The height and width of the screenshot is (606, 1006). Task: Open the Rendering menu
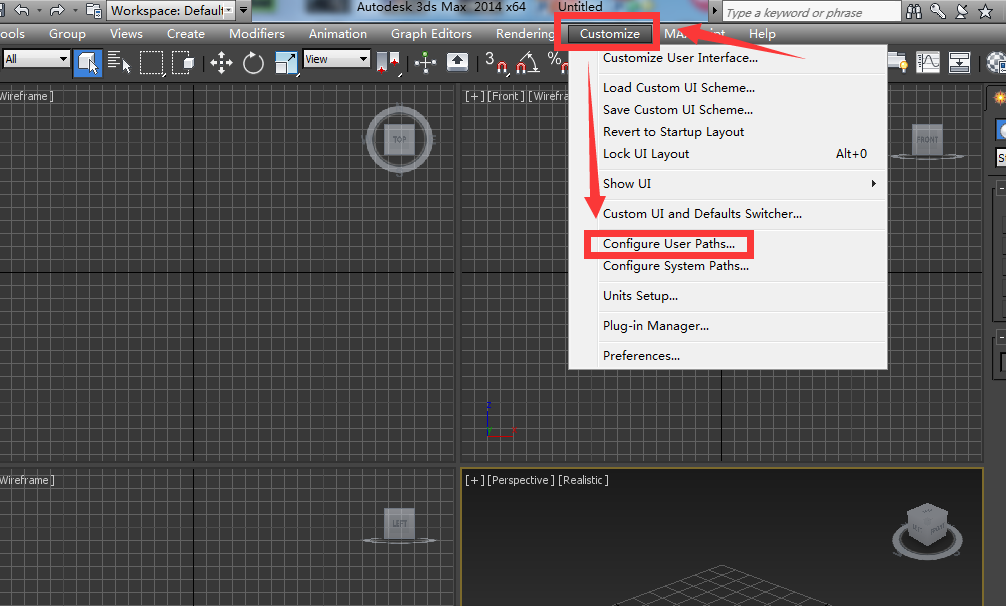point(524,34)
